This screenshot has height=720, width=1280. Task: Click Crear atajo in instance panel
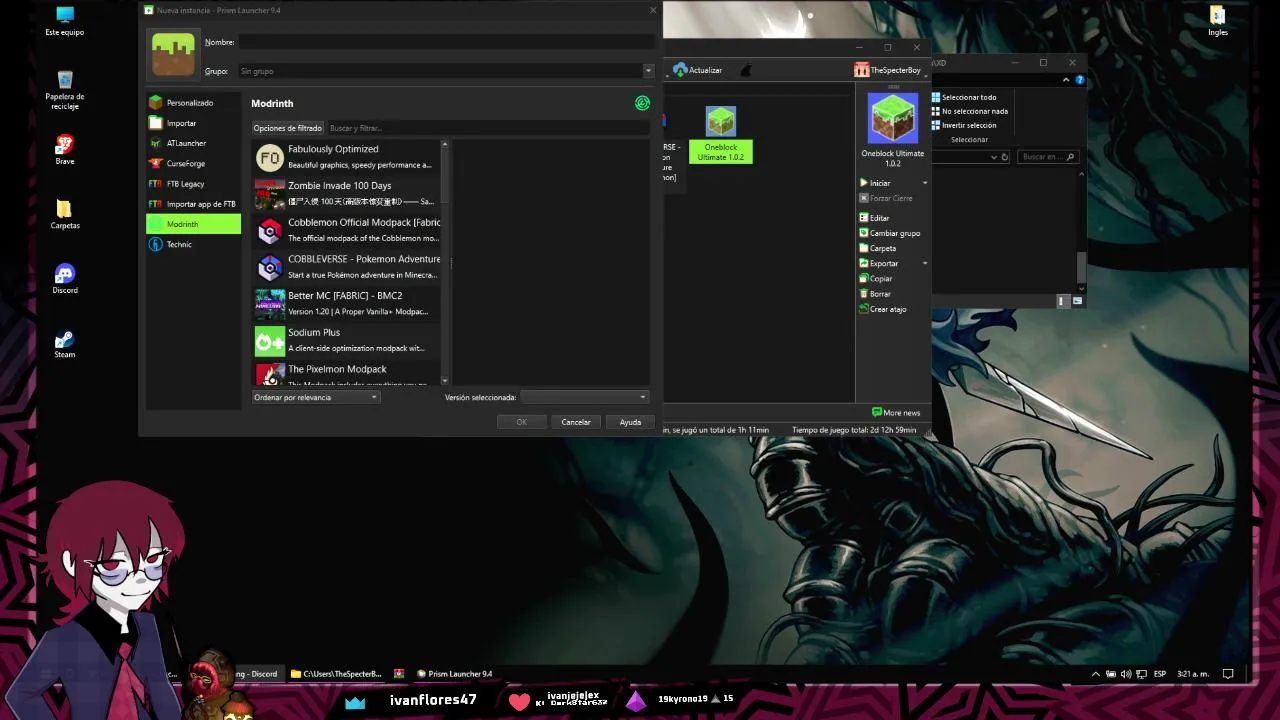tap(883, 309)
